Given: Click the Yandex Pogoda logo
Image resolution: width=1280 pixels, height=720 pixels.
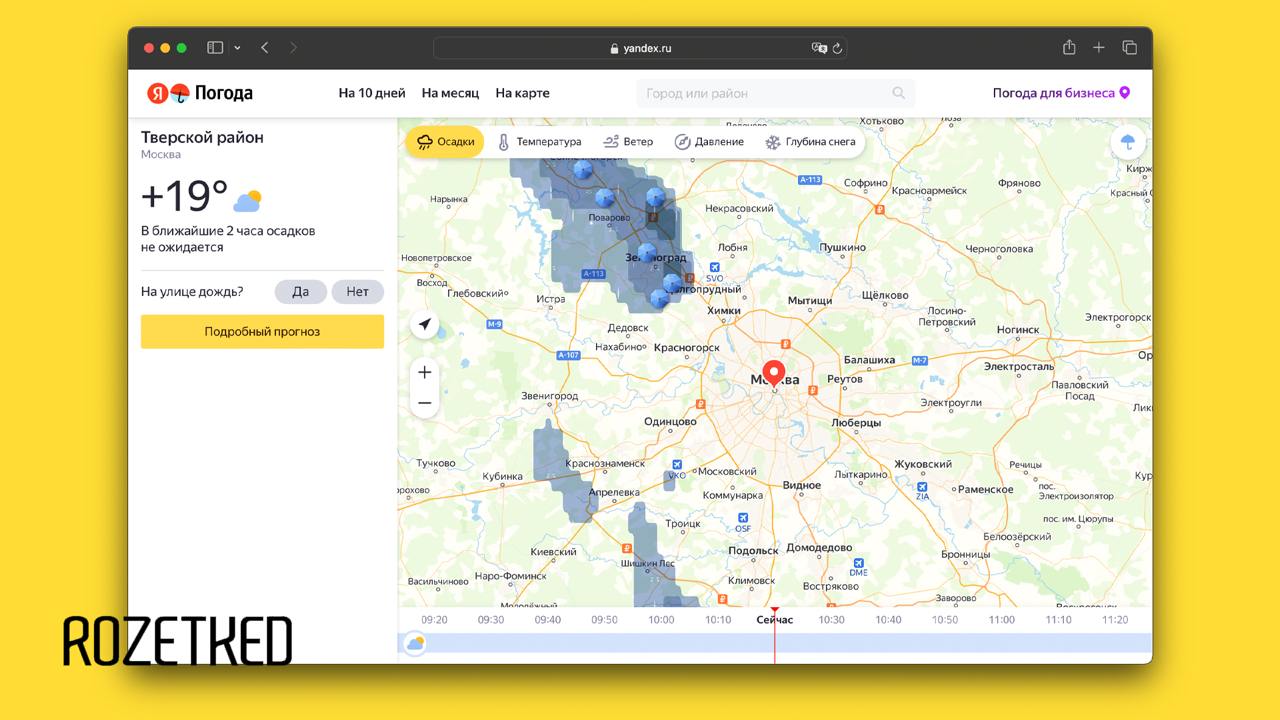Looking at the screenshot, I should (200, 93).
